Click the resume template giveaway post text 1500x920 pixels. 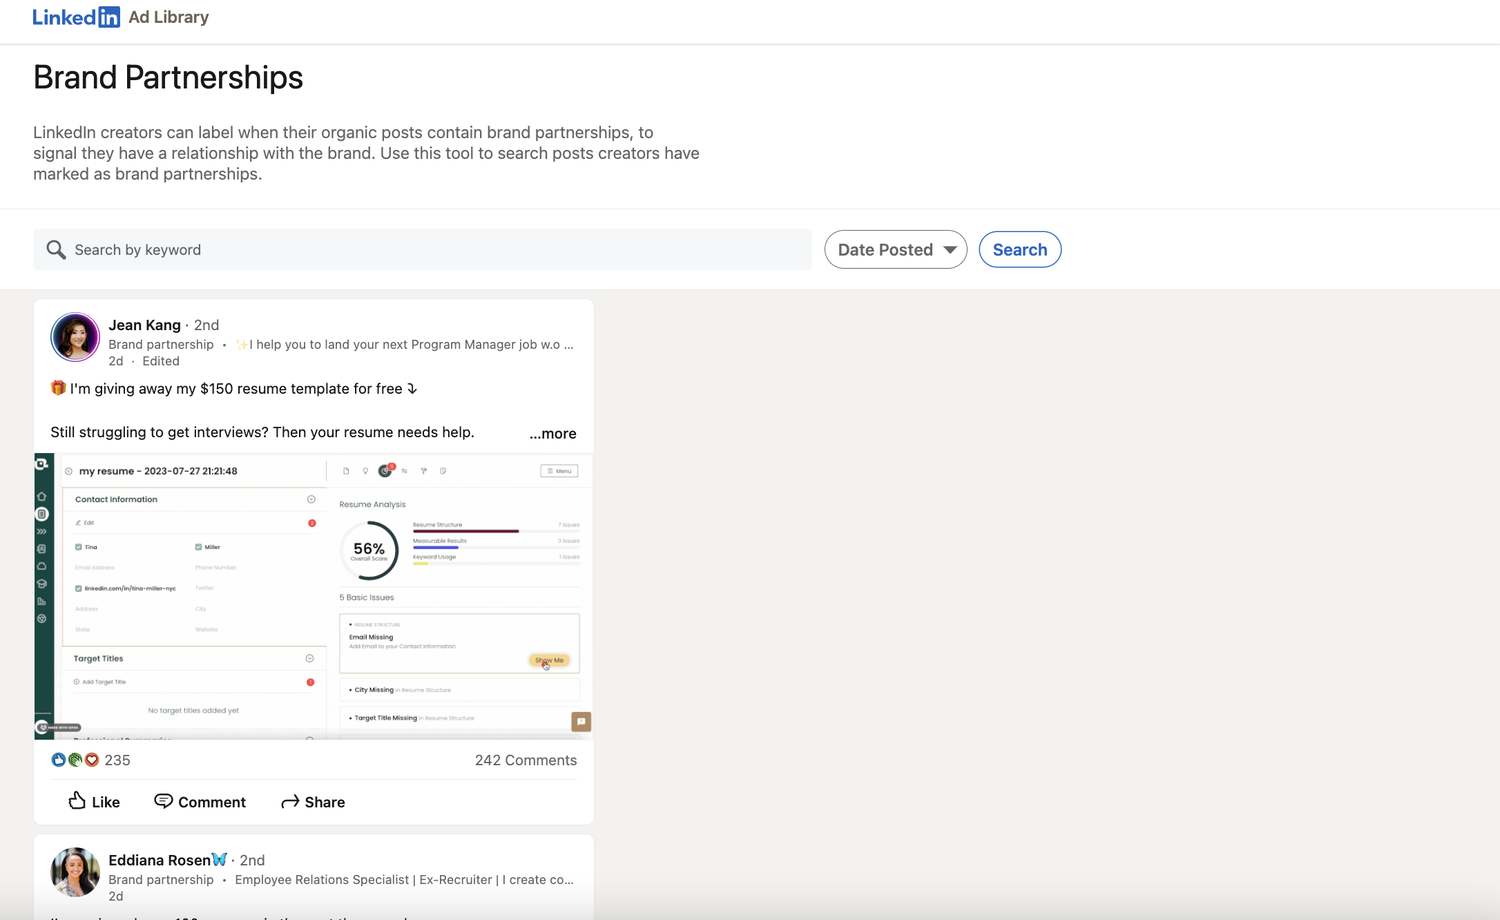234,389
